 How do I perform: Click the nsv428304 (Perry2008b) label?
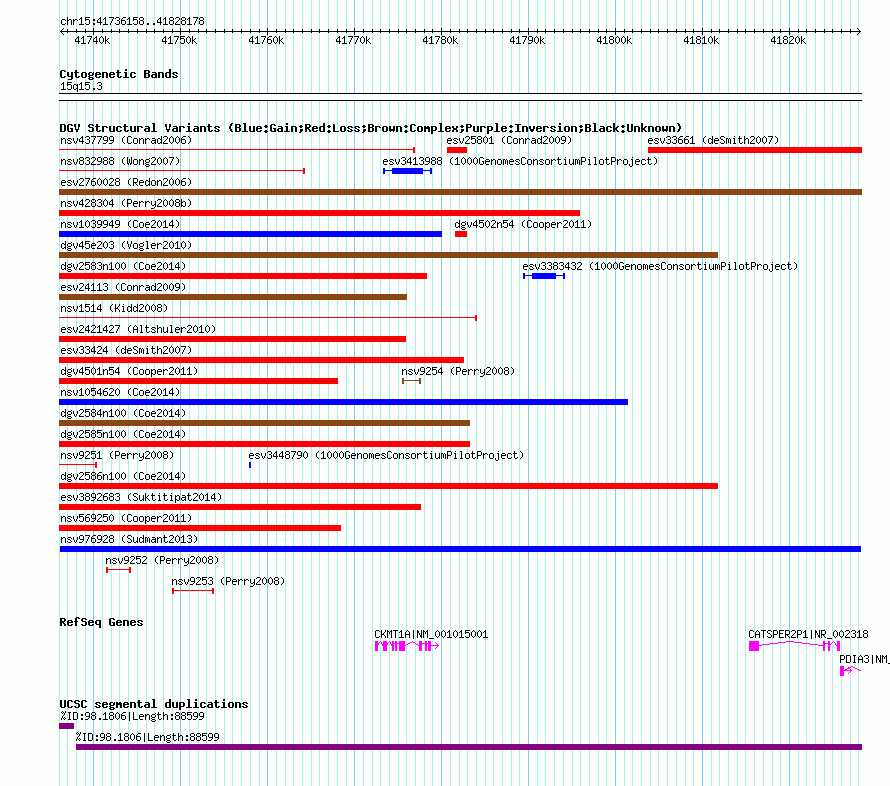tap(126, 203)
